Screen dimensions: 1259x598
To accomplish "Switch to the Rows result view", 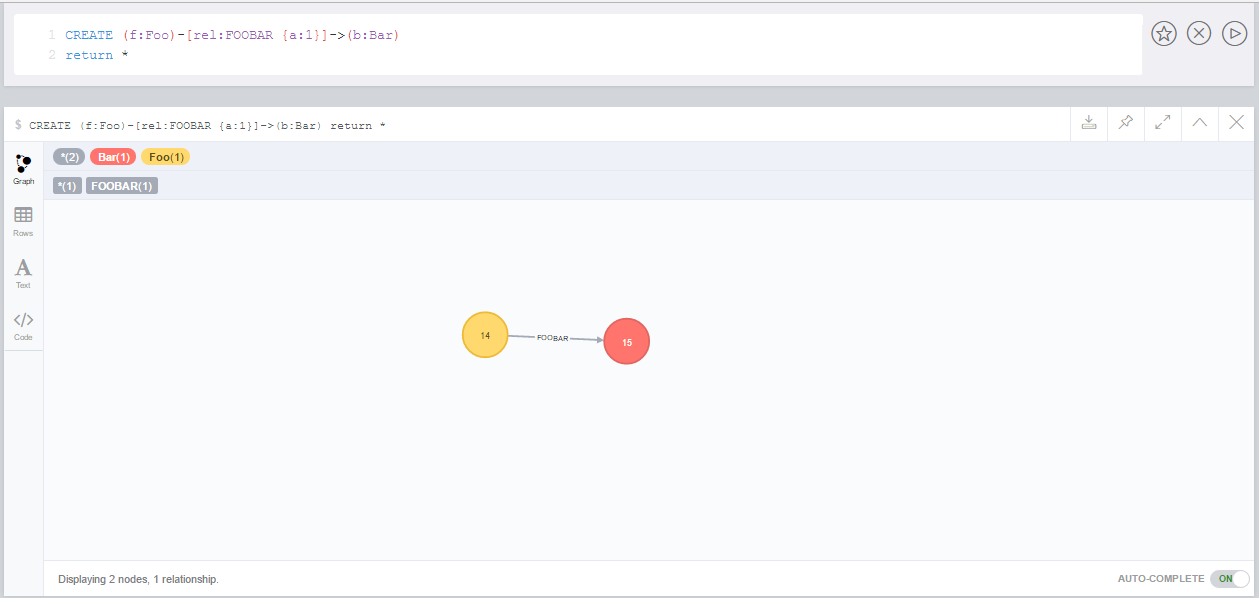I will (x=23, y=220).
